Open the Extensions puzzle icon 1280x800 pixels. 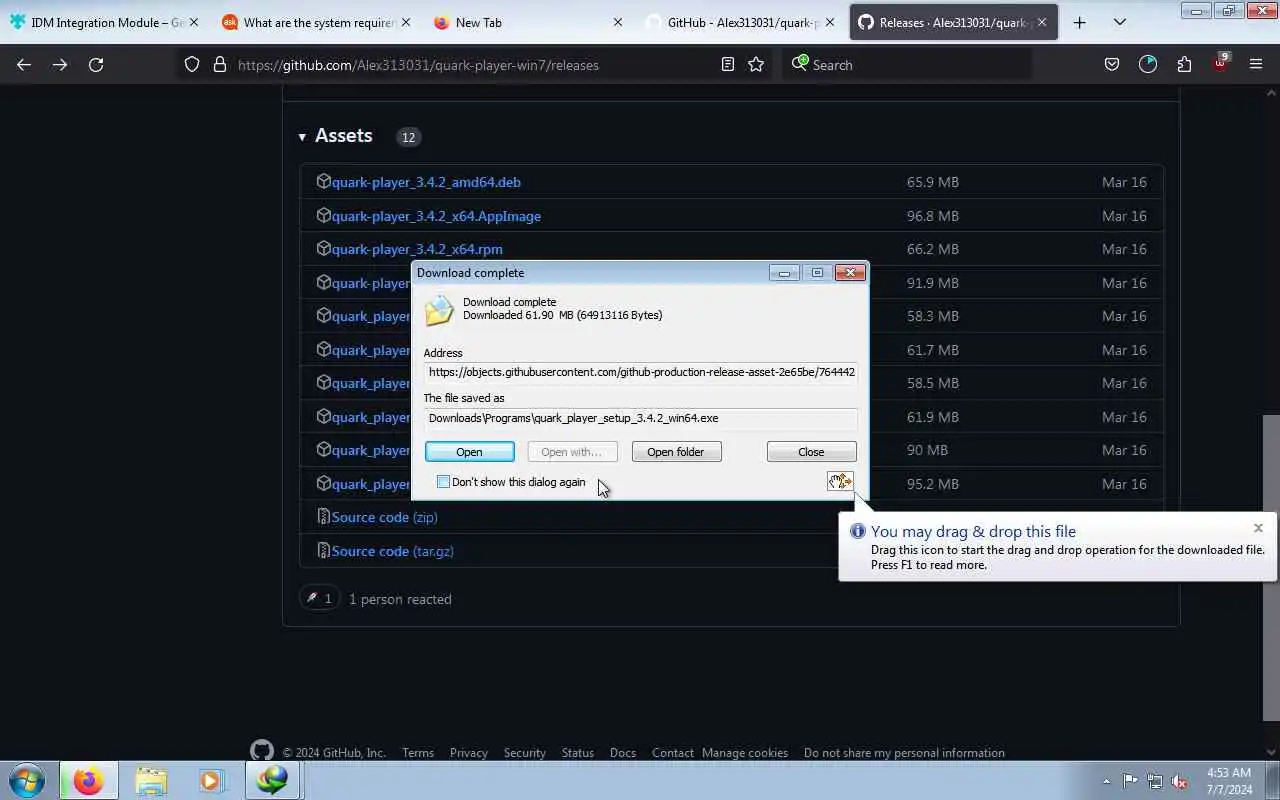point(1184,65)
